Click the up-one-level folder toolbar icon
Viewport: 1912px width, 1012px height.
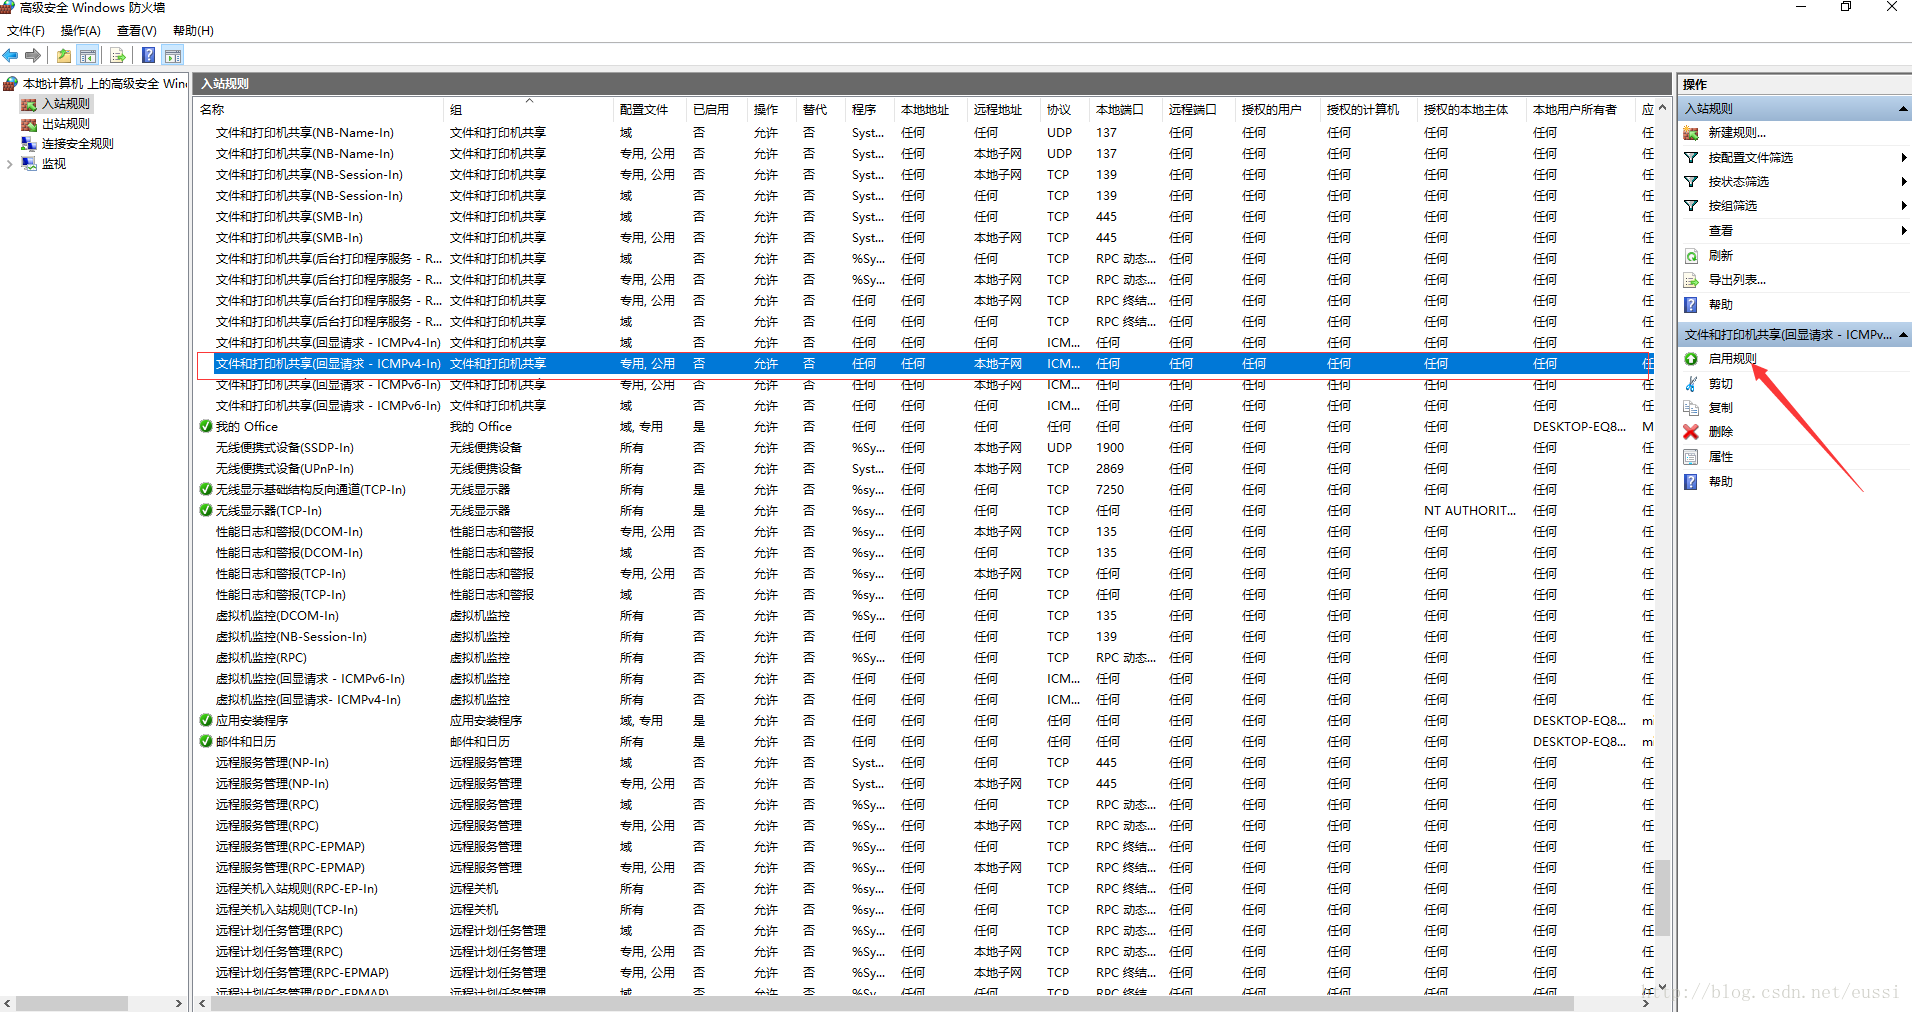64,56
